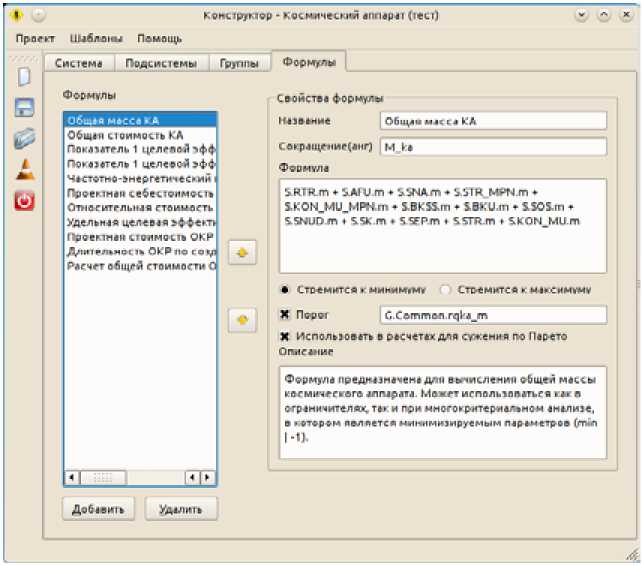The image size is (643, 566).
Task: Click the 'Добавить' button
Action: pyautogui.click(x=98, y=509)
